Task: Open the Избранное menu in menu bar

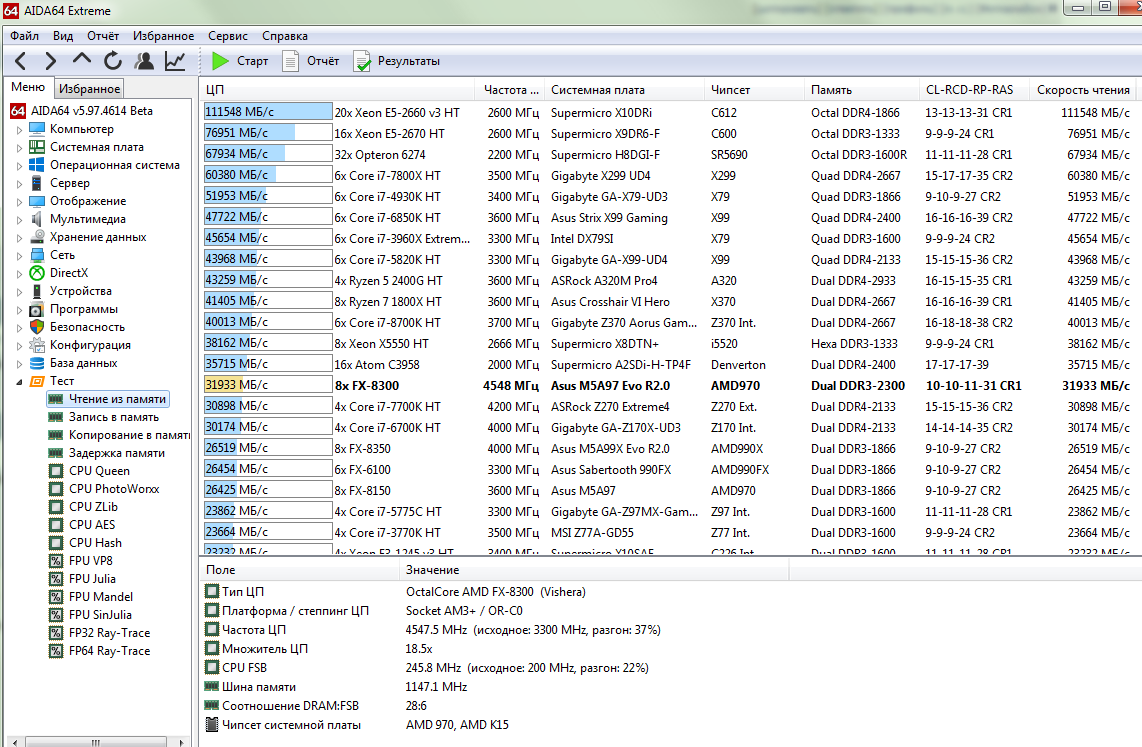Action: coord(163,36)
